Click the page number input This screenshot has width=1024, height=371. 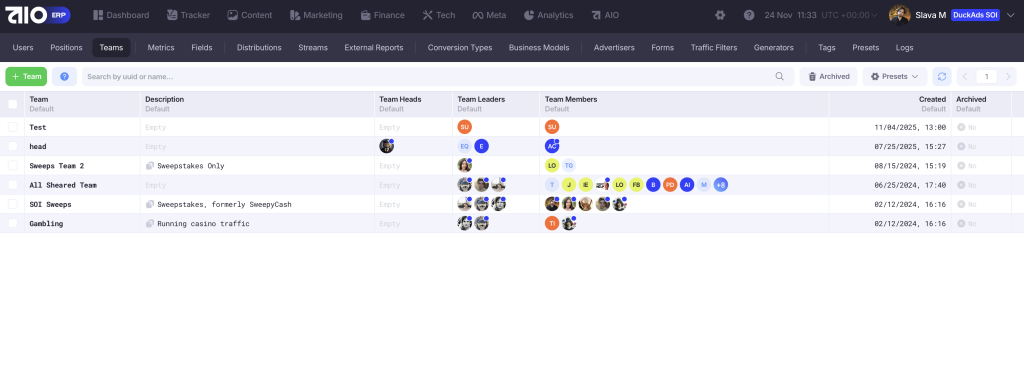987,76
